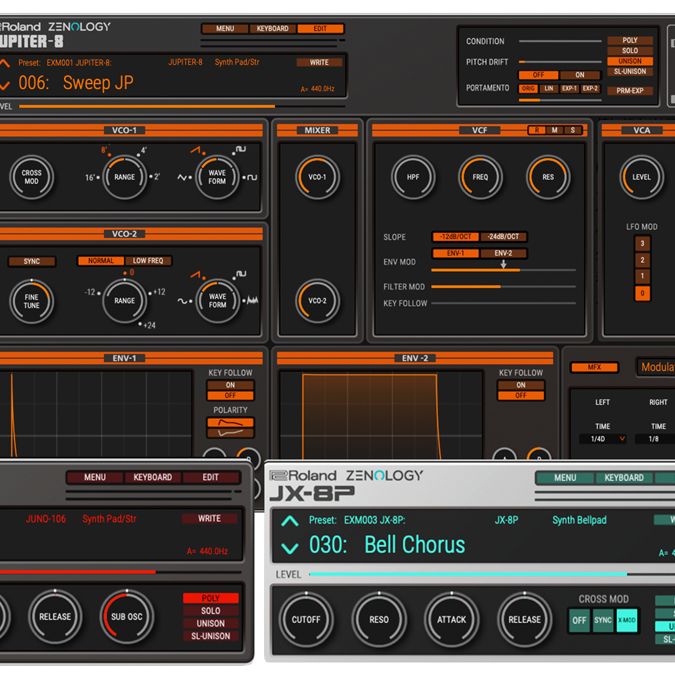Open MENU in JUNO-106 window
The width and height of the screenshot is (675, 675).
point(95,477)
